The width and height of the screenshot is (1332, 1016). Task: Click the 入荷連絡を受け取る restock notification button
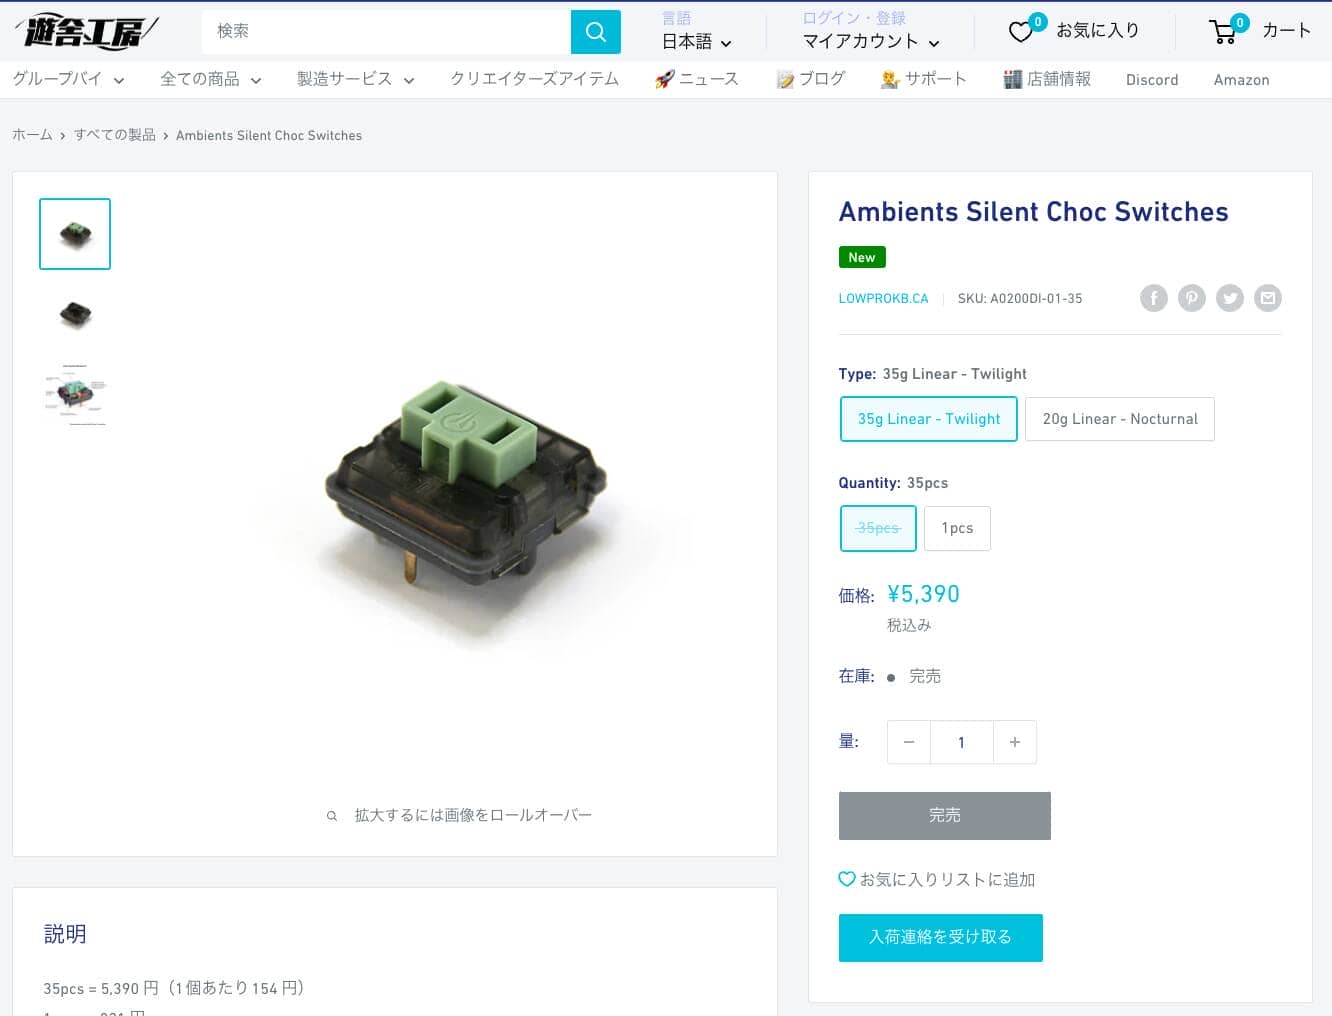pos(940,937)
